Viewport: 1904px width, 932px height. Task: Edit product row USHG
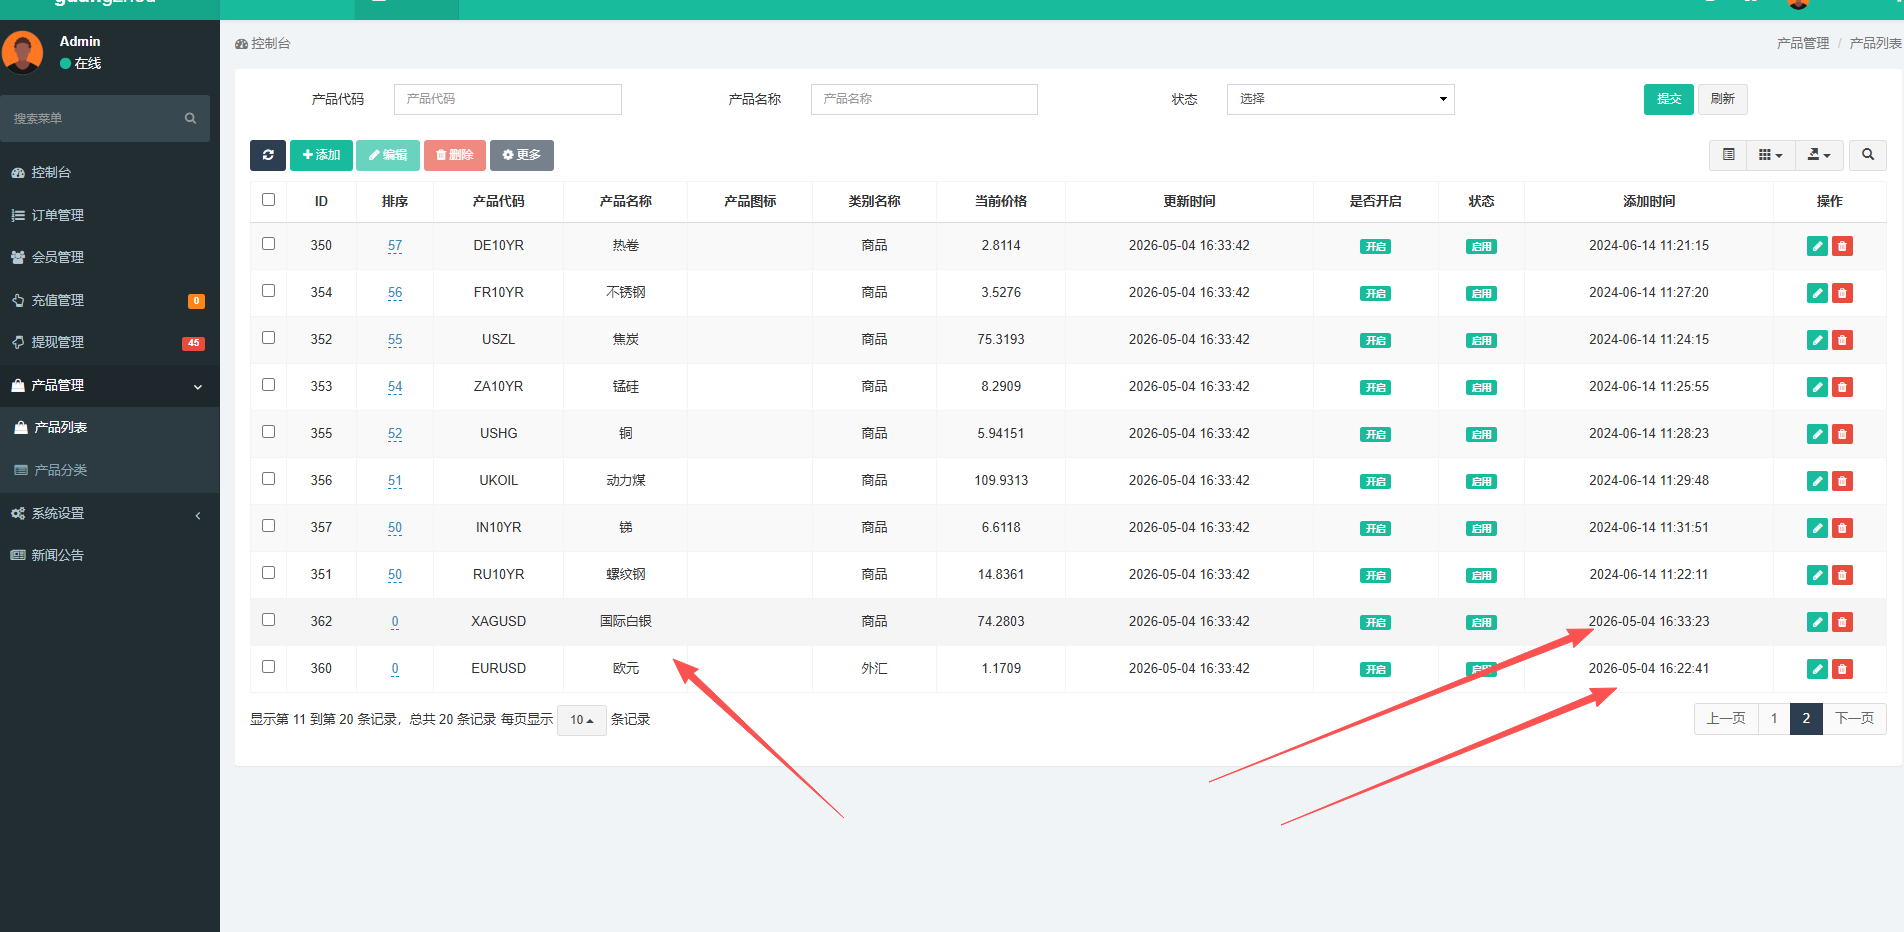tap(1818, 434)
